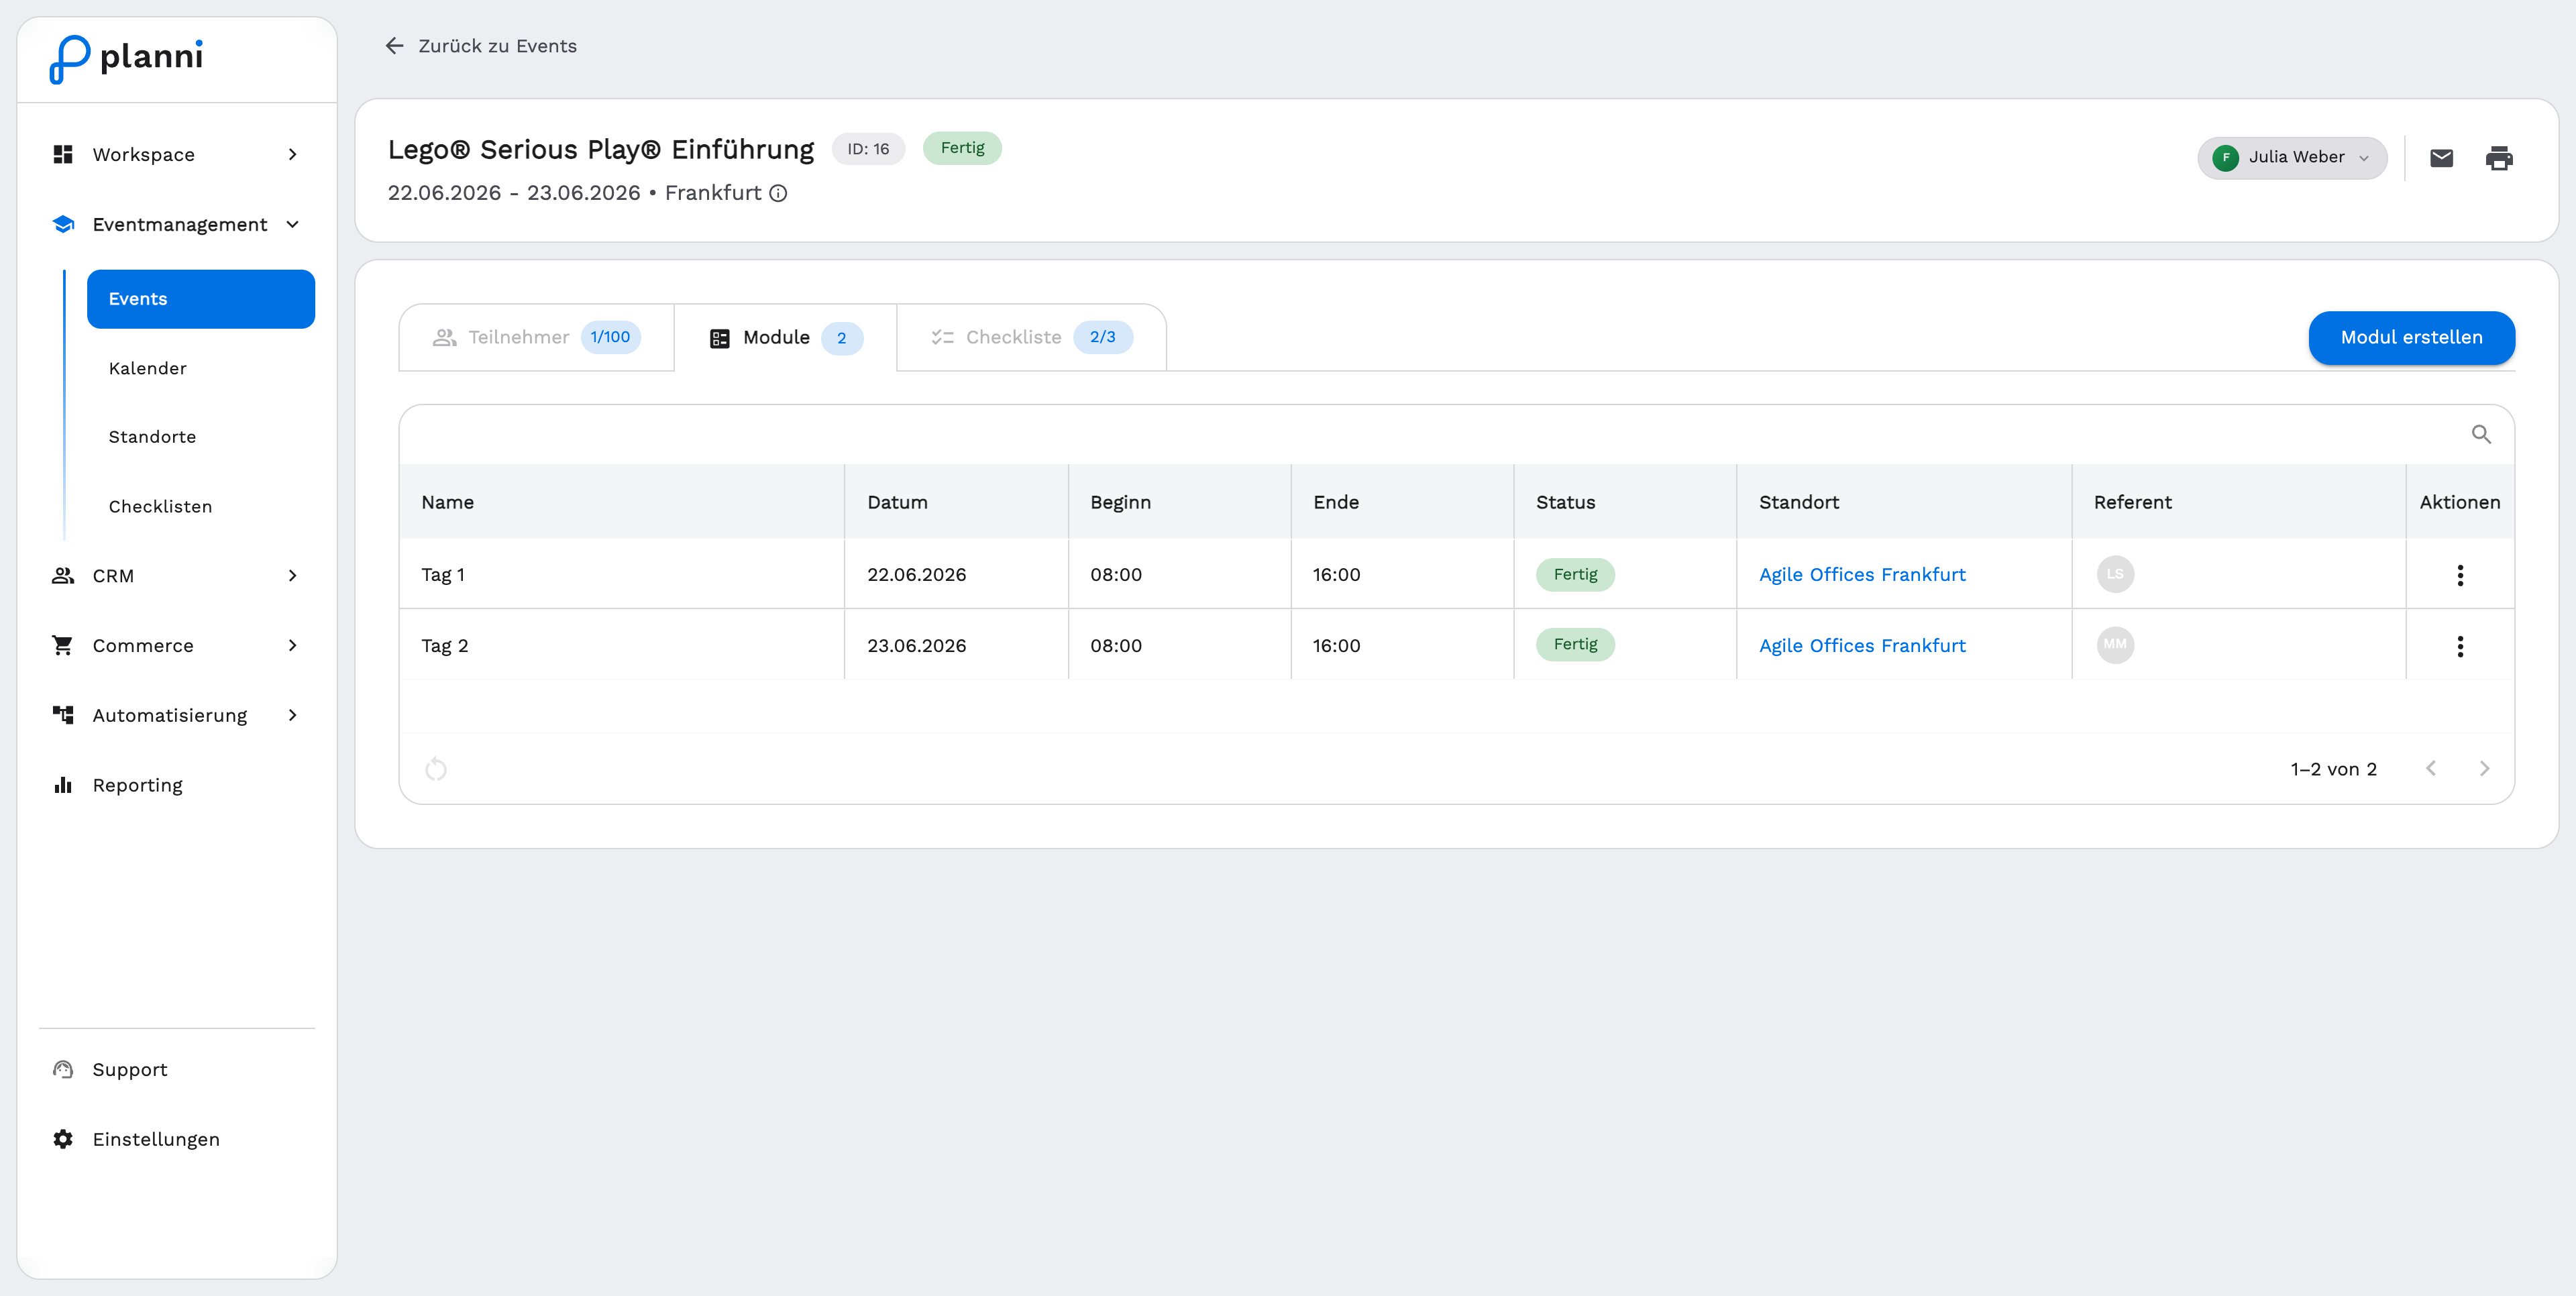The image size is (2576, 1296).
Task: Open actions menu for Tag 2
Action: (x=2459, y=646)
